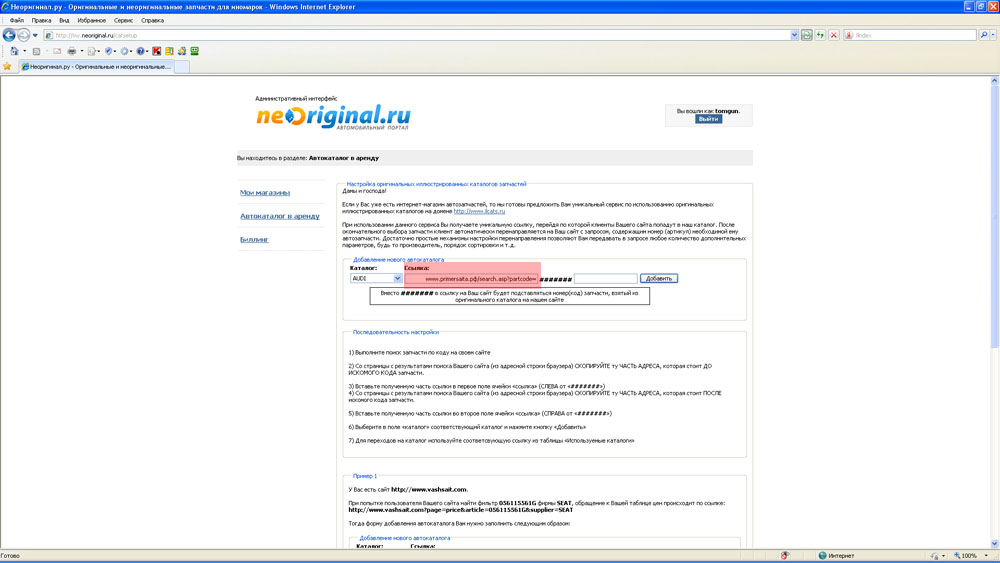
Task: Open Favorites with the star icon
Action: tap(7, 66)
